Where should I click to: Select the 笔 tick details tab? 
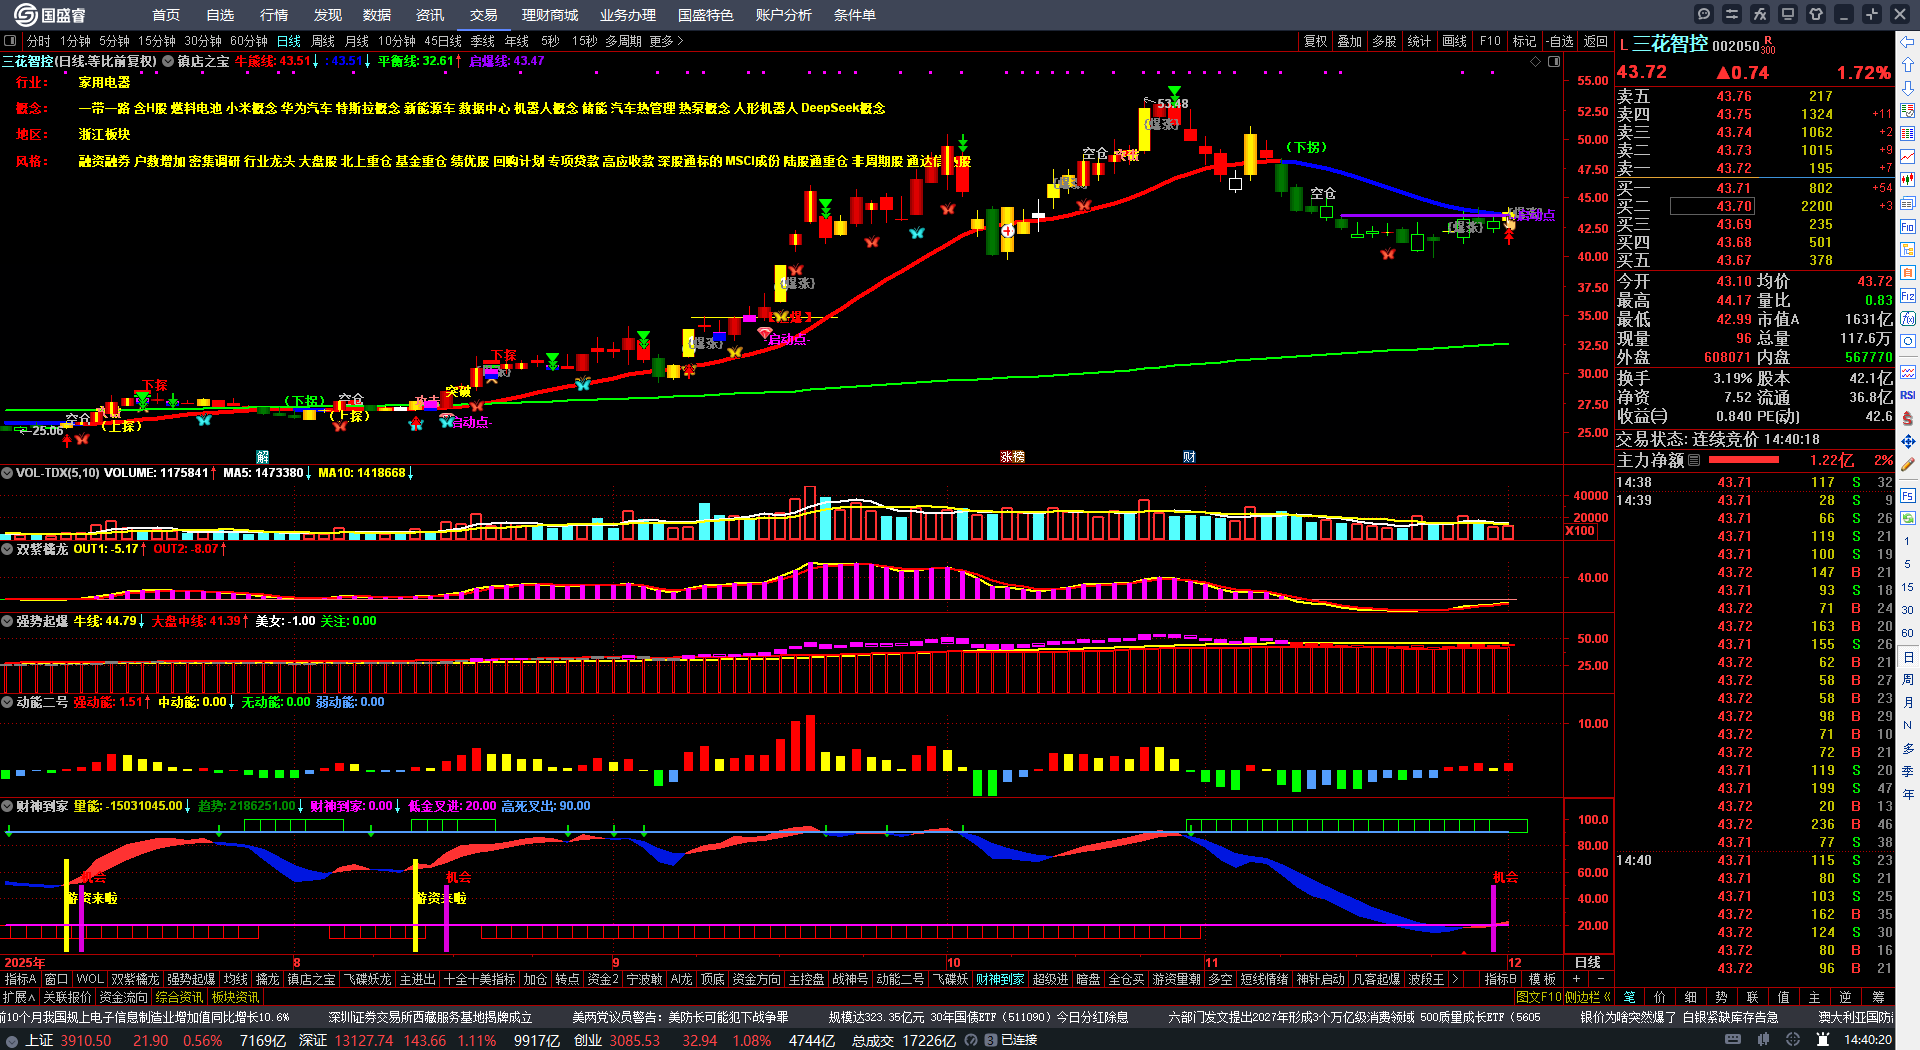click(x=1629, y=997)
